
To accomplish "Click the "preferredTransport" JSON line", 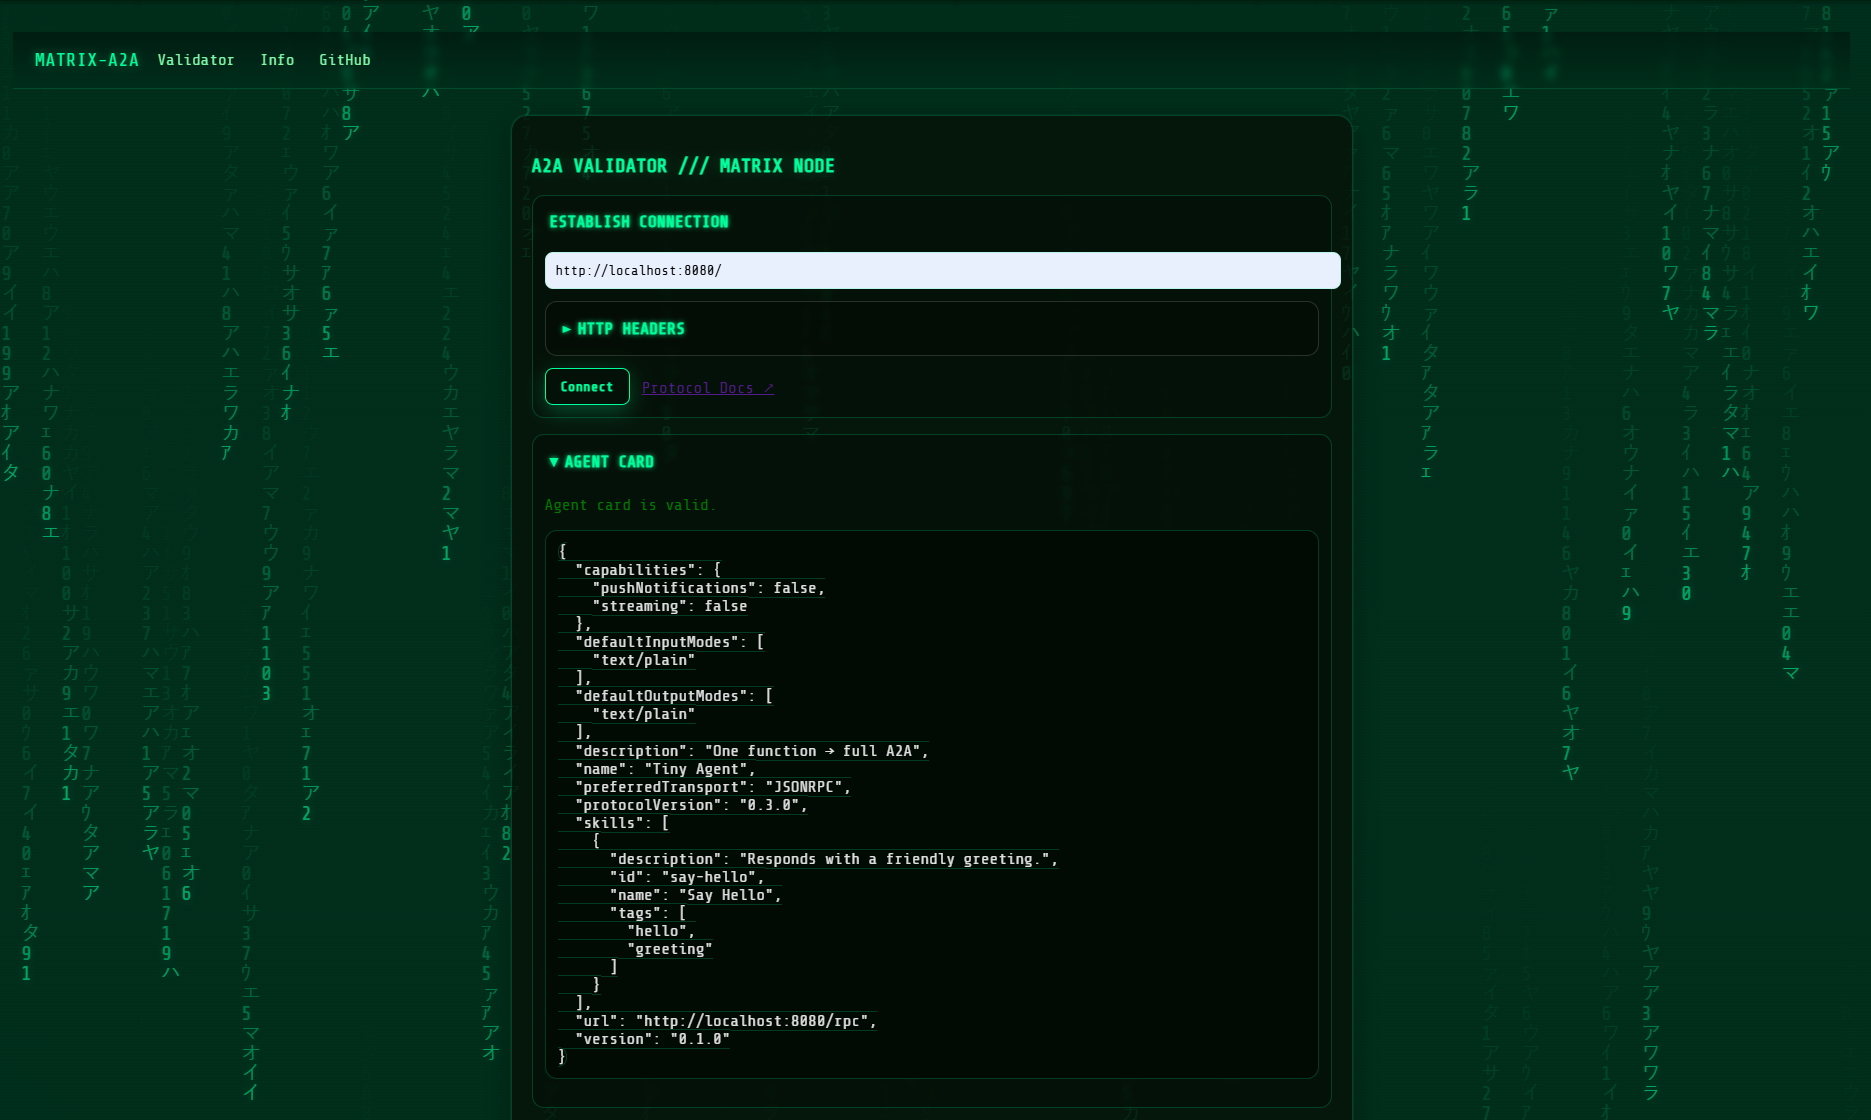I will click(712, 787).
